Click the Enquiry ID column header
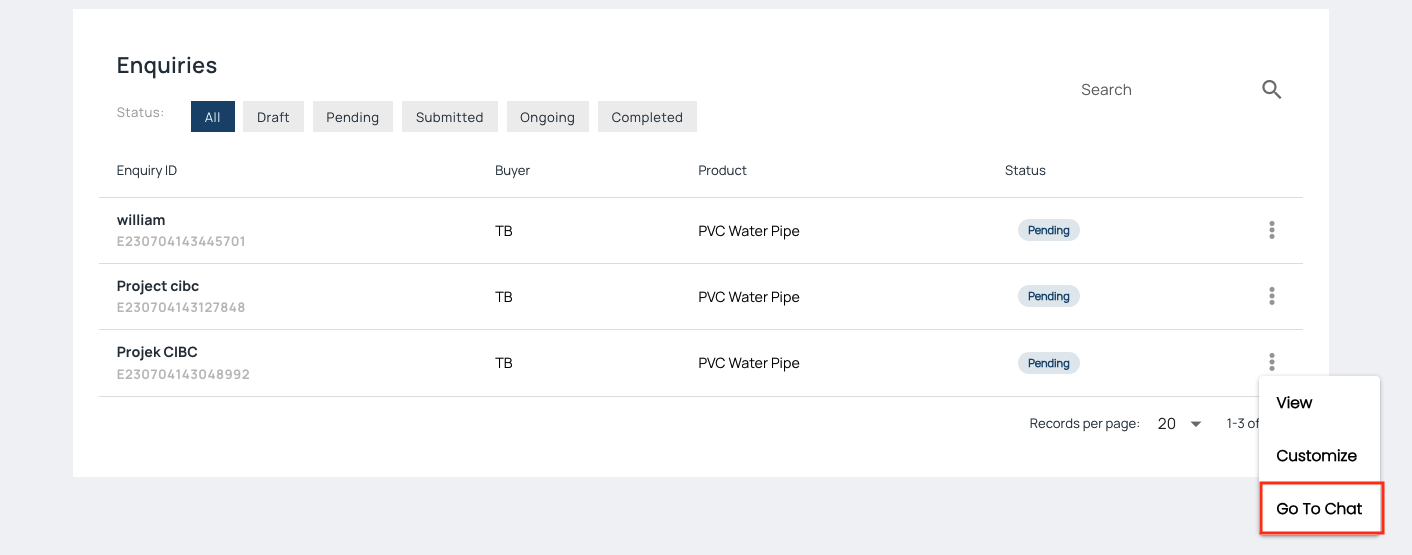This screenshot has height=555, width=1412. click(147, 171)
